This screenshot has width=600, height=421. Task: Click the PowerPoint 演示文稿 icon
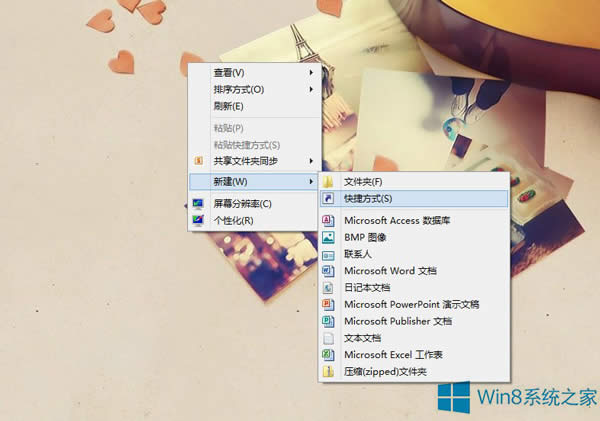coord(327,304)
